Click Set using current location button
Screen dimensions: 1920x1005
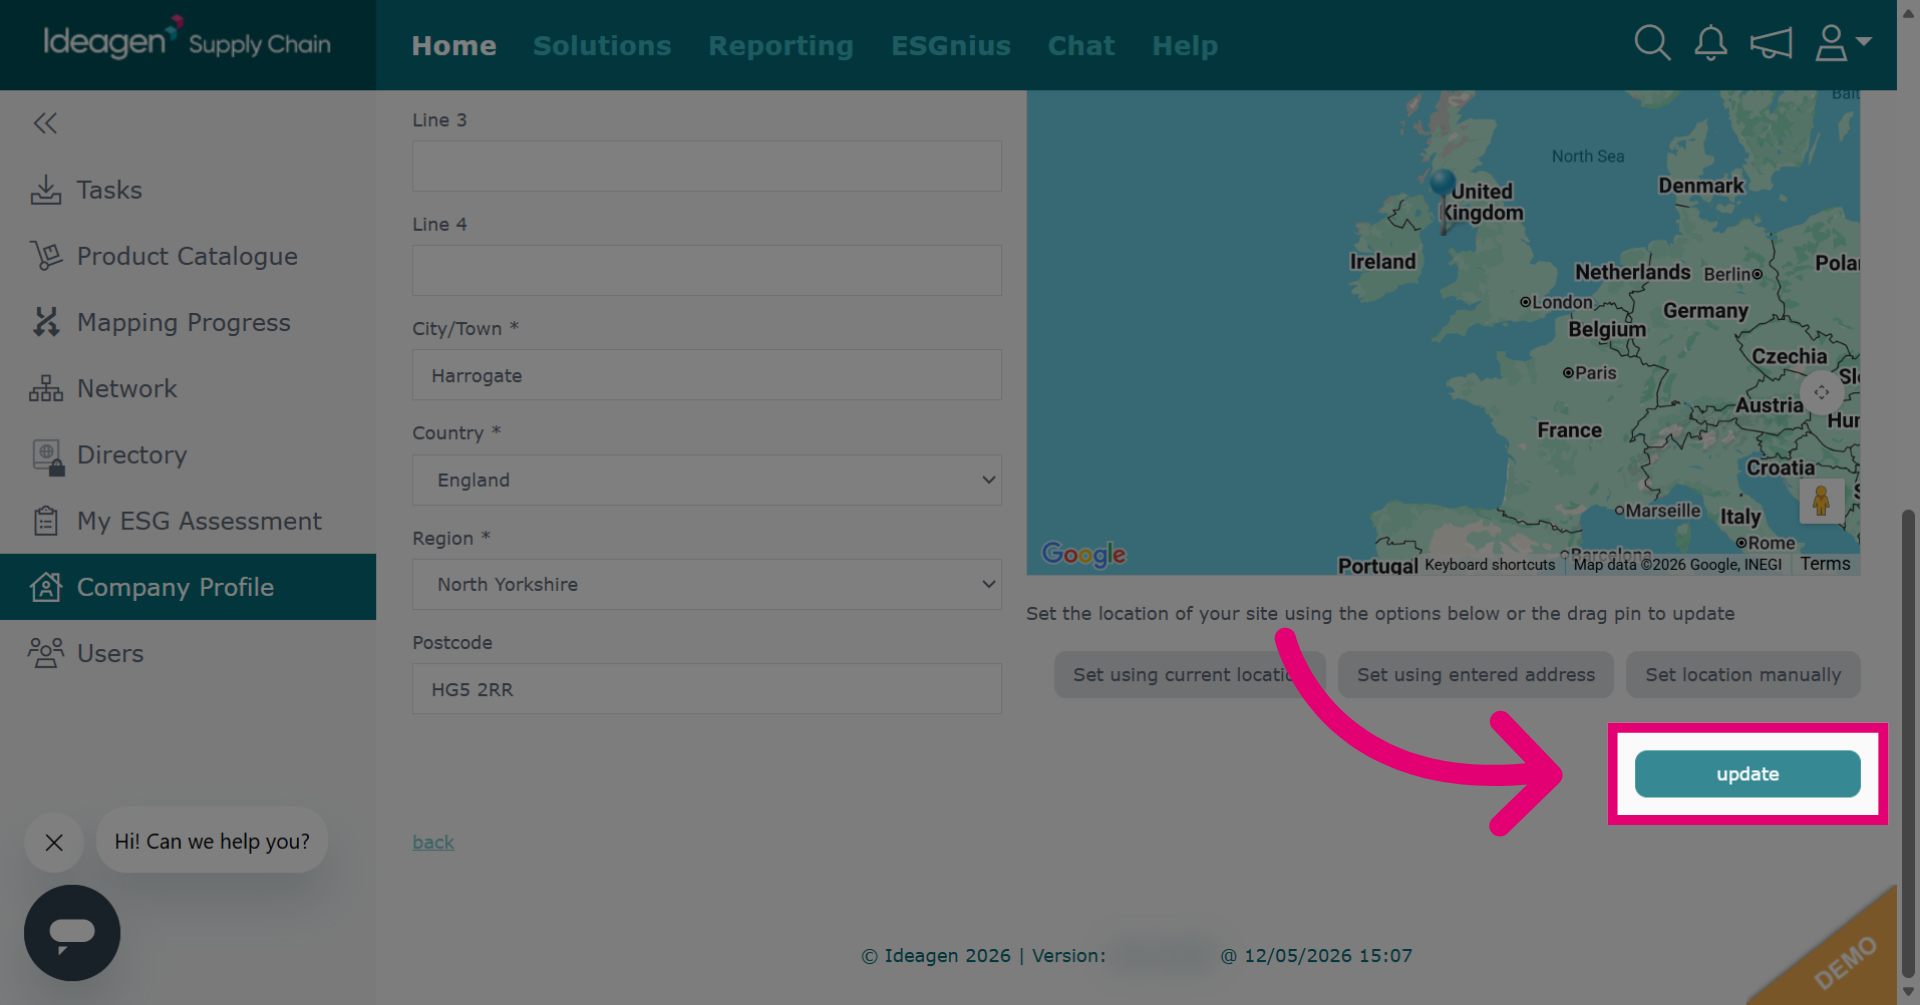[1189, 675]
